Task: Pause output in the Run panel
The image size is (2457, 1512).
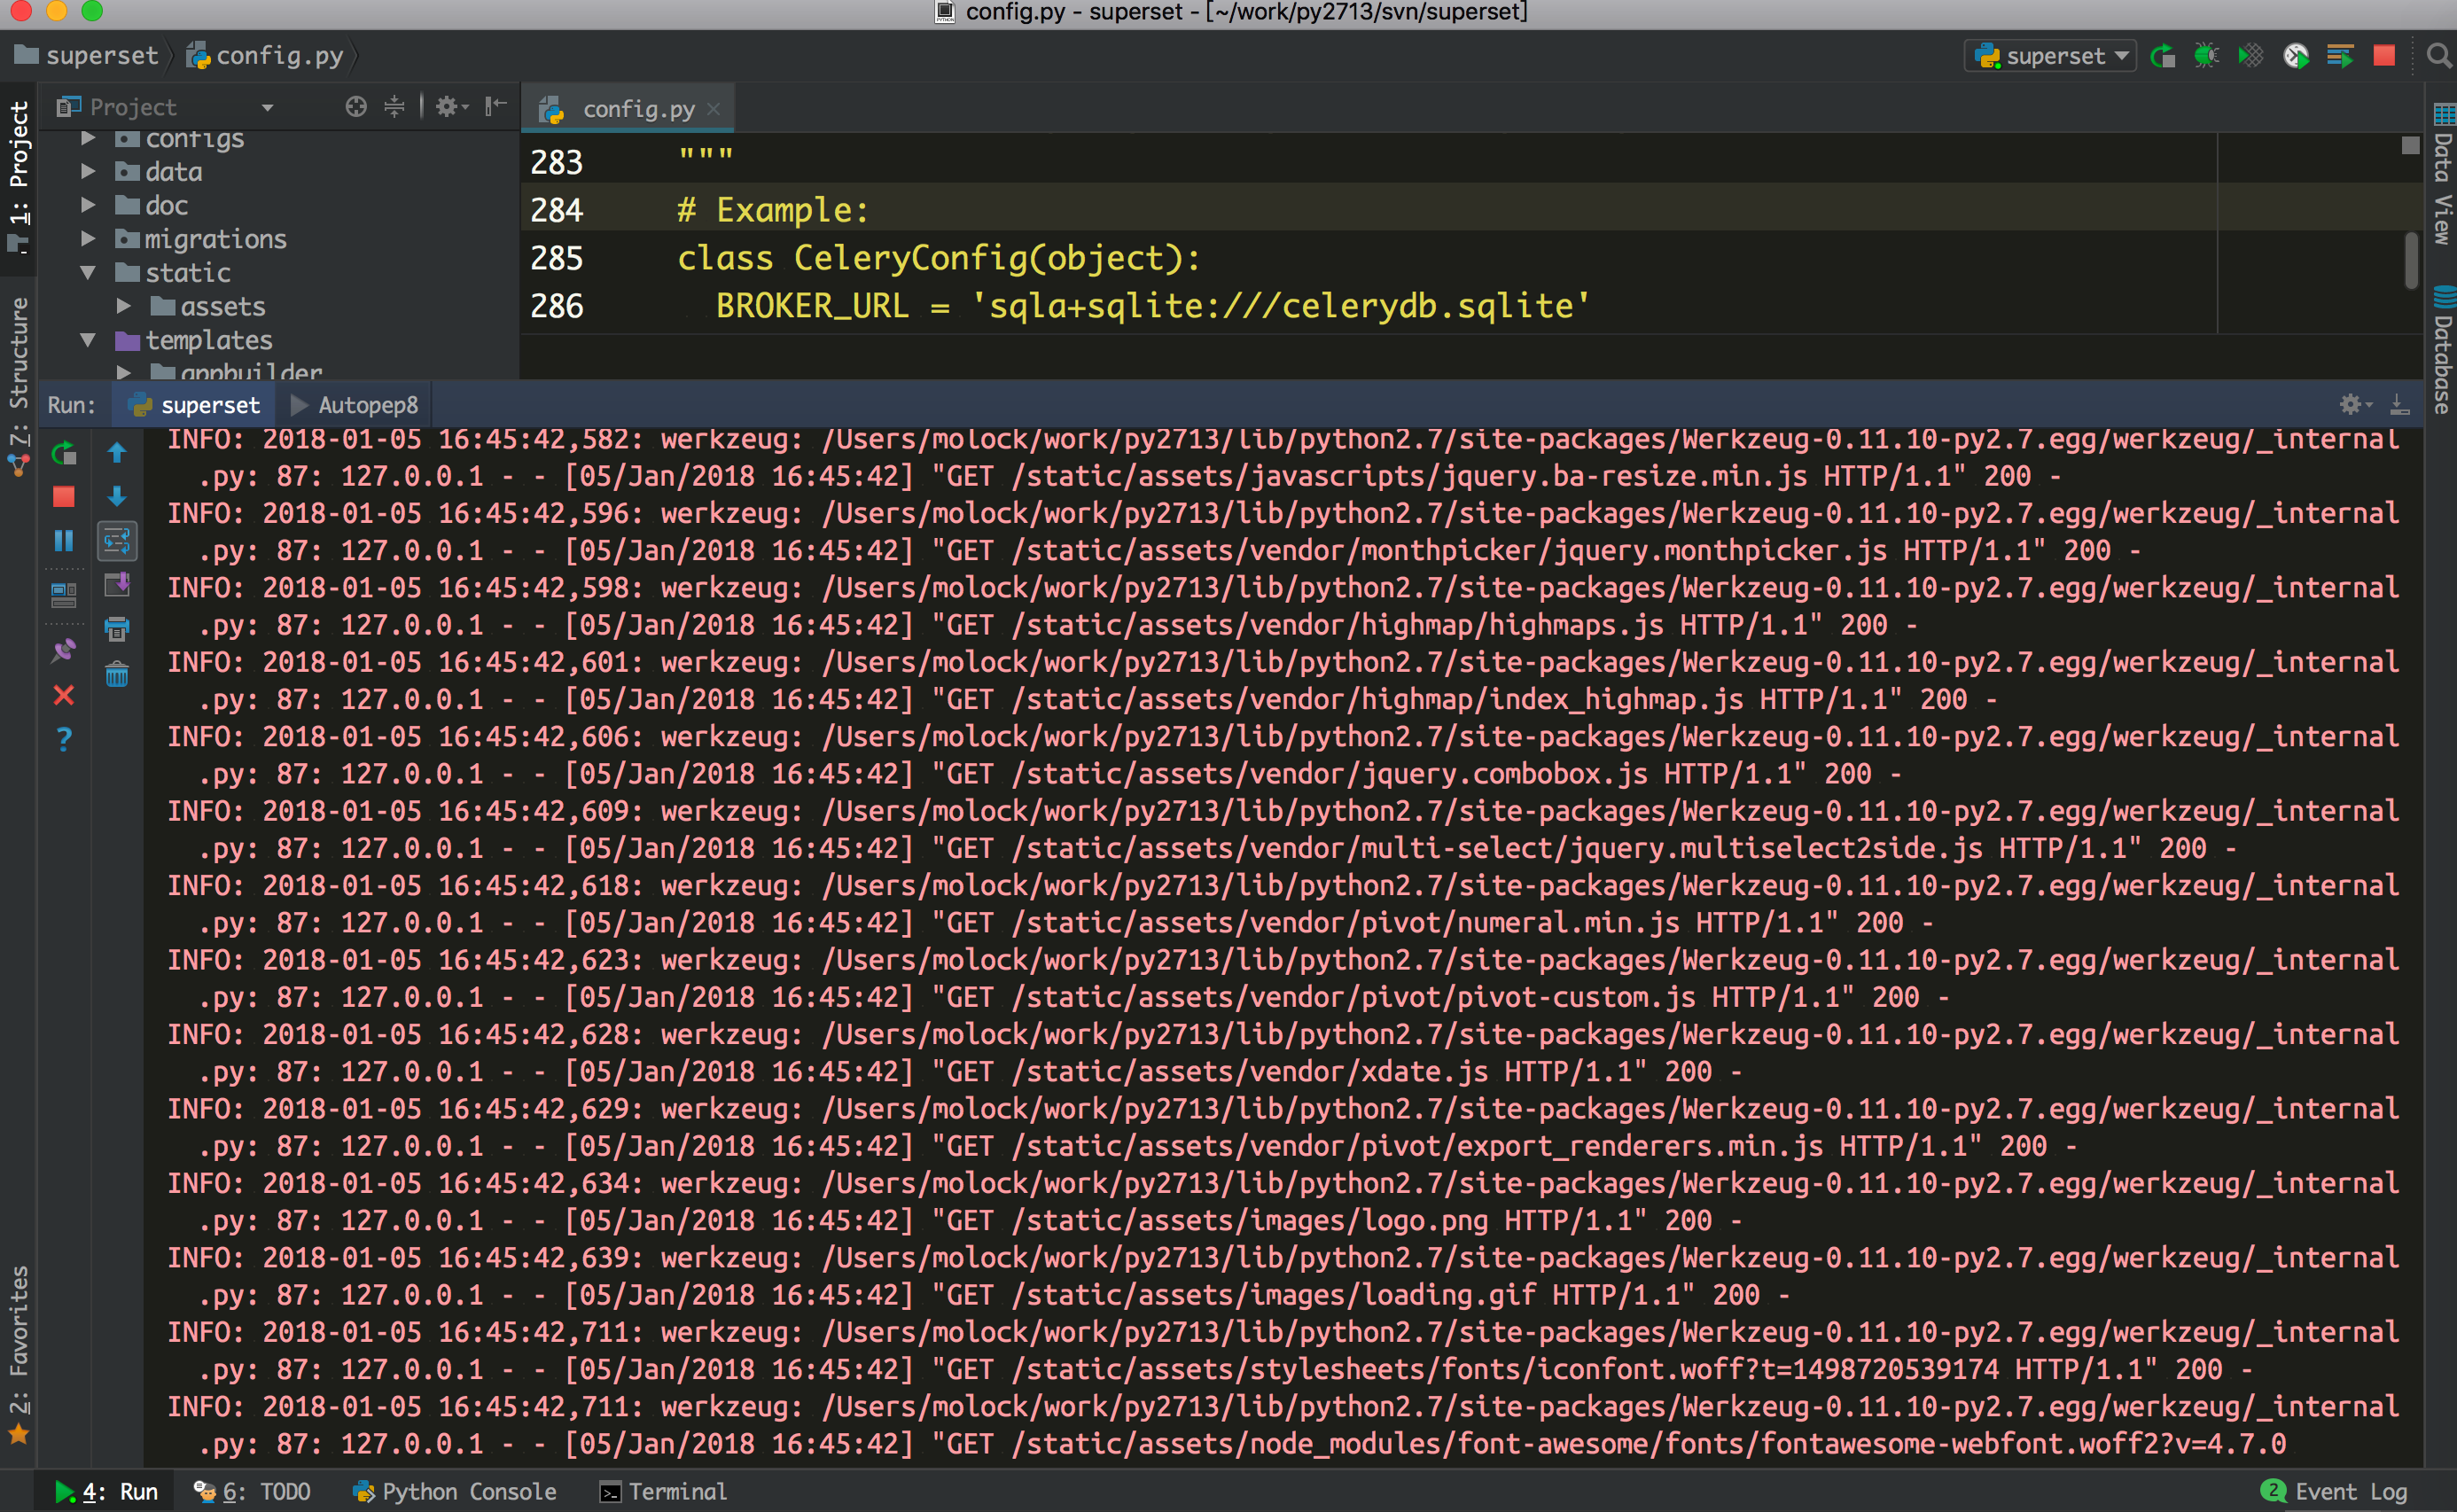Action: (63, 541)
